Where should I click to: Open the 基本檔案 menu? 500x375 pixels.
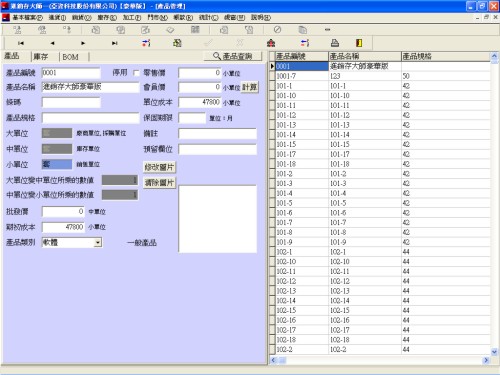(x=27, y=17)
